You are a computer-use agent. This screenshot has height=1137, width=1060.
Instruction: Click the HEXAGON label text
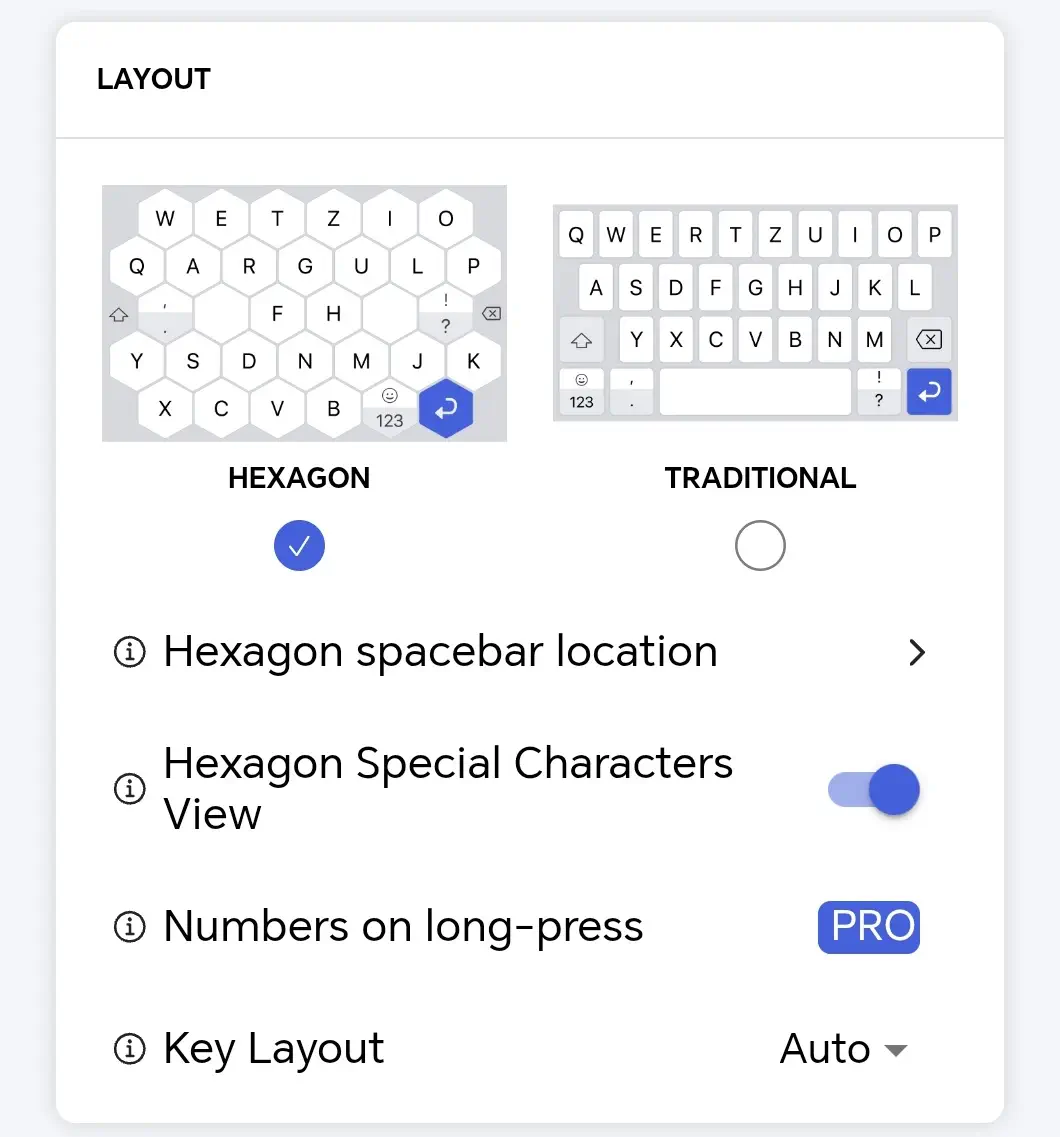coord(299,478)
